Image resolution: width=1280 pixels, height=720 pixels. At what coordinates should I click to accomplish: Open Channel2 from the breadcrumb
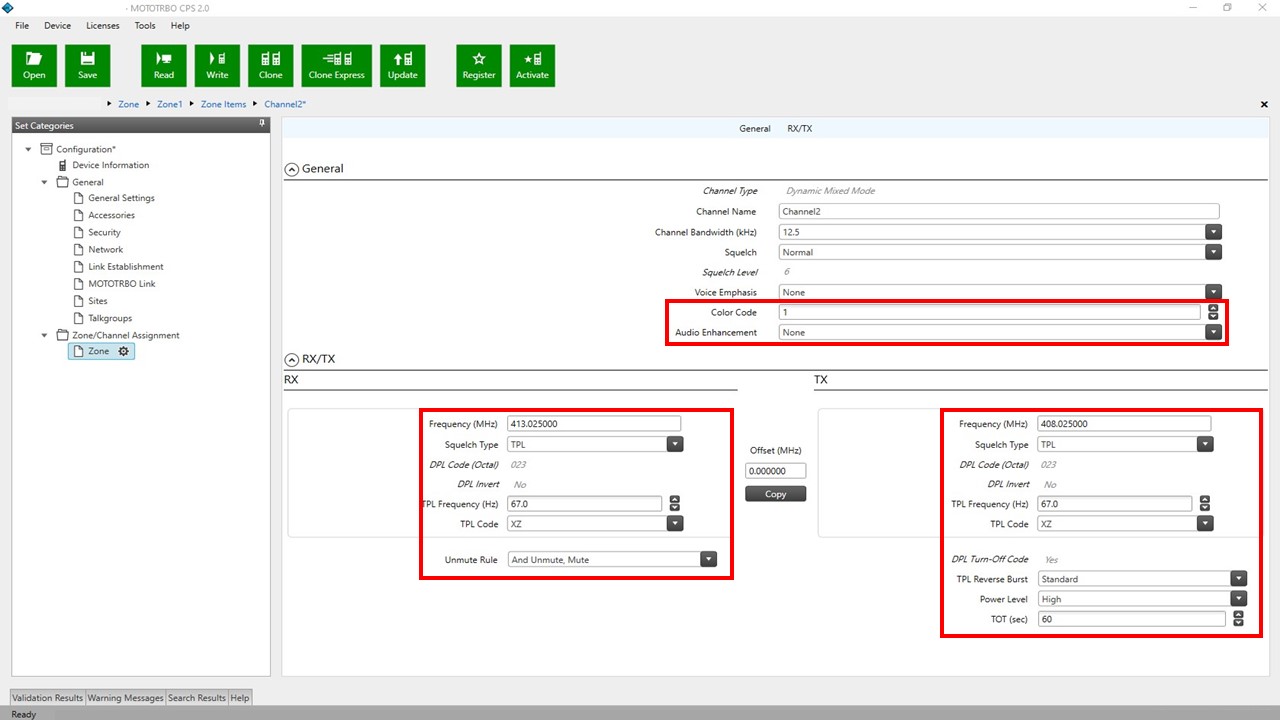point(284,103)
